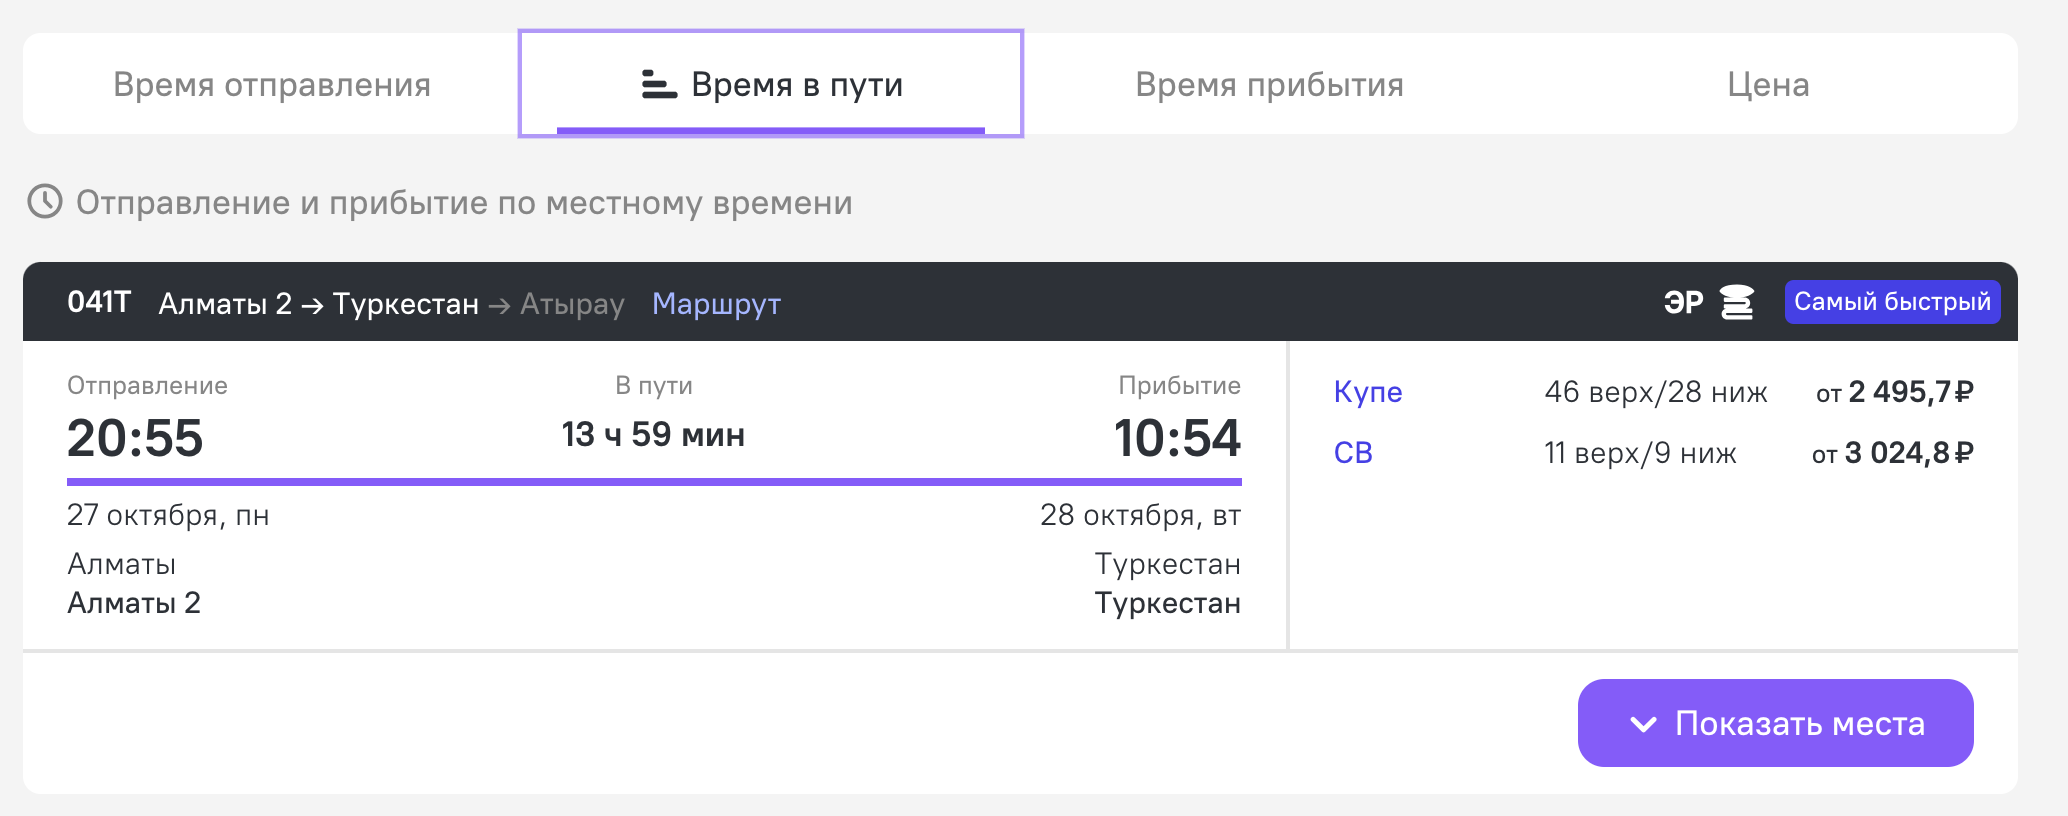Expand seats with Показать места button
The image size is (2068, 816).
(1775, 723)
